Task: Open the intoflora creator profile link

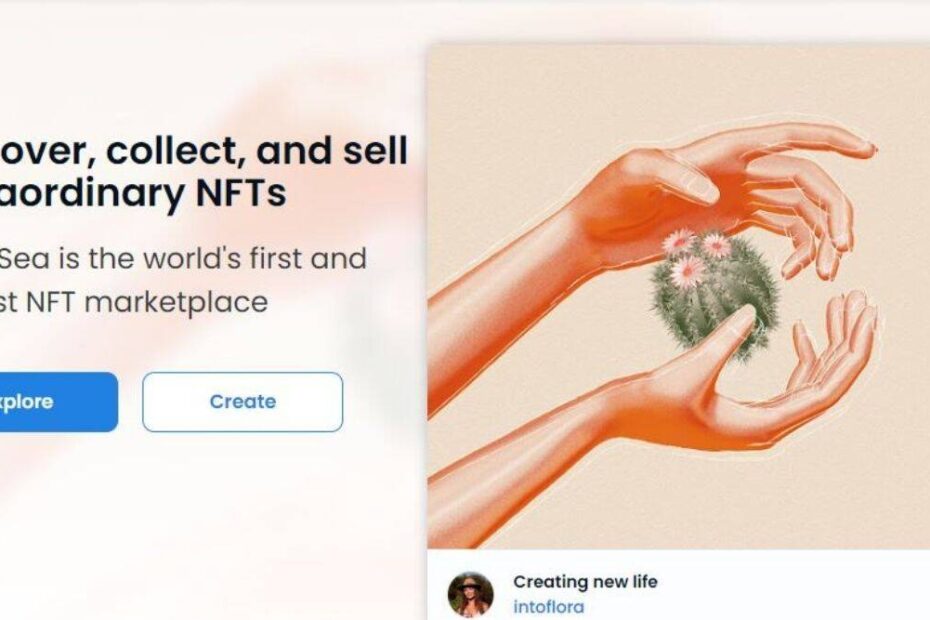Action: point(548,606)
